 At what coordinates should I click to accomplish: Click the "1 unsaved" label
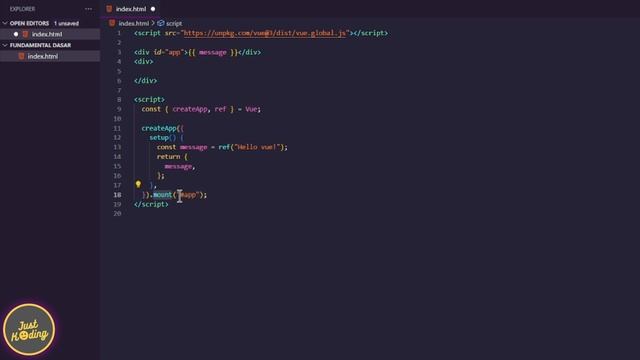point(66,23)
